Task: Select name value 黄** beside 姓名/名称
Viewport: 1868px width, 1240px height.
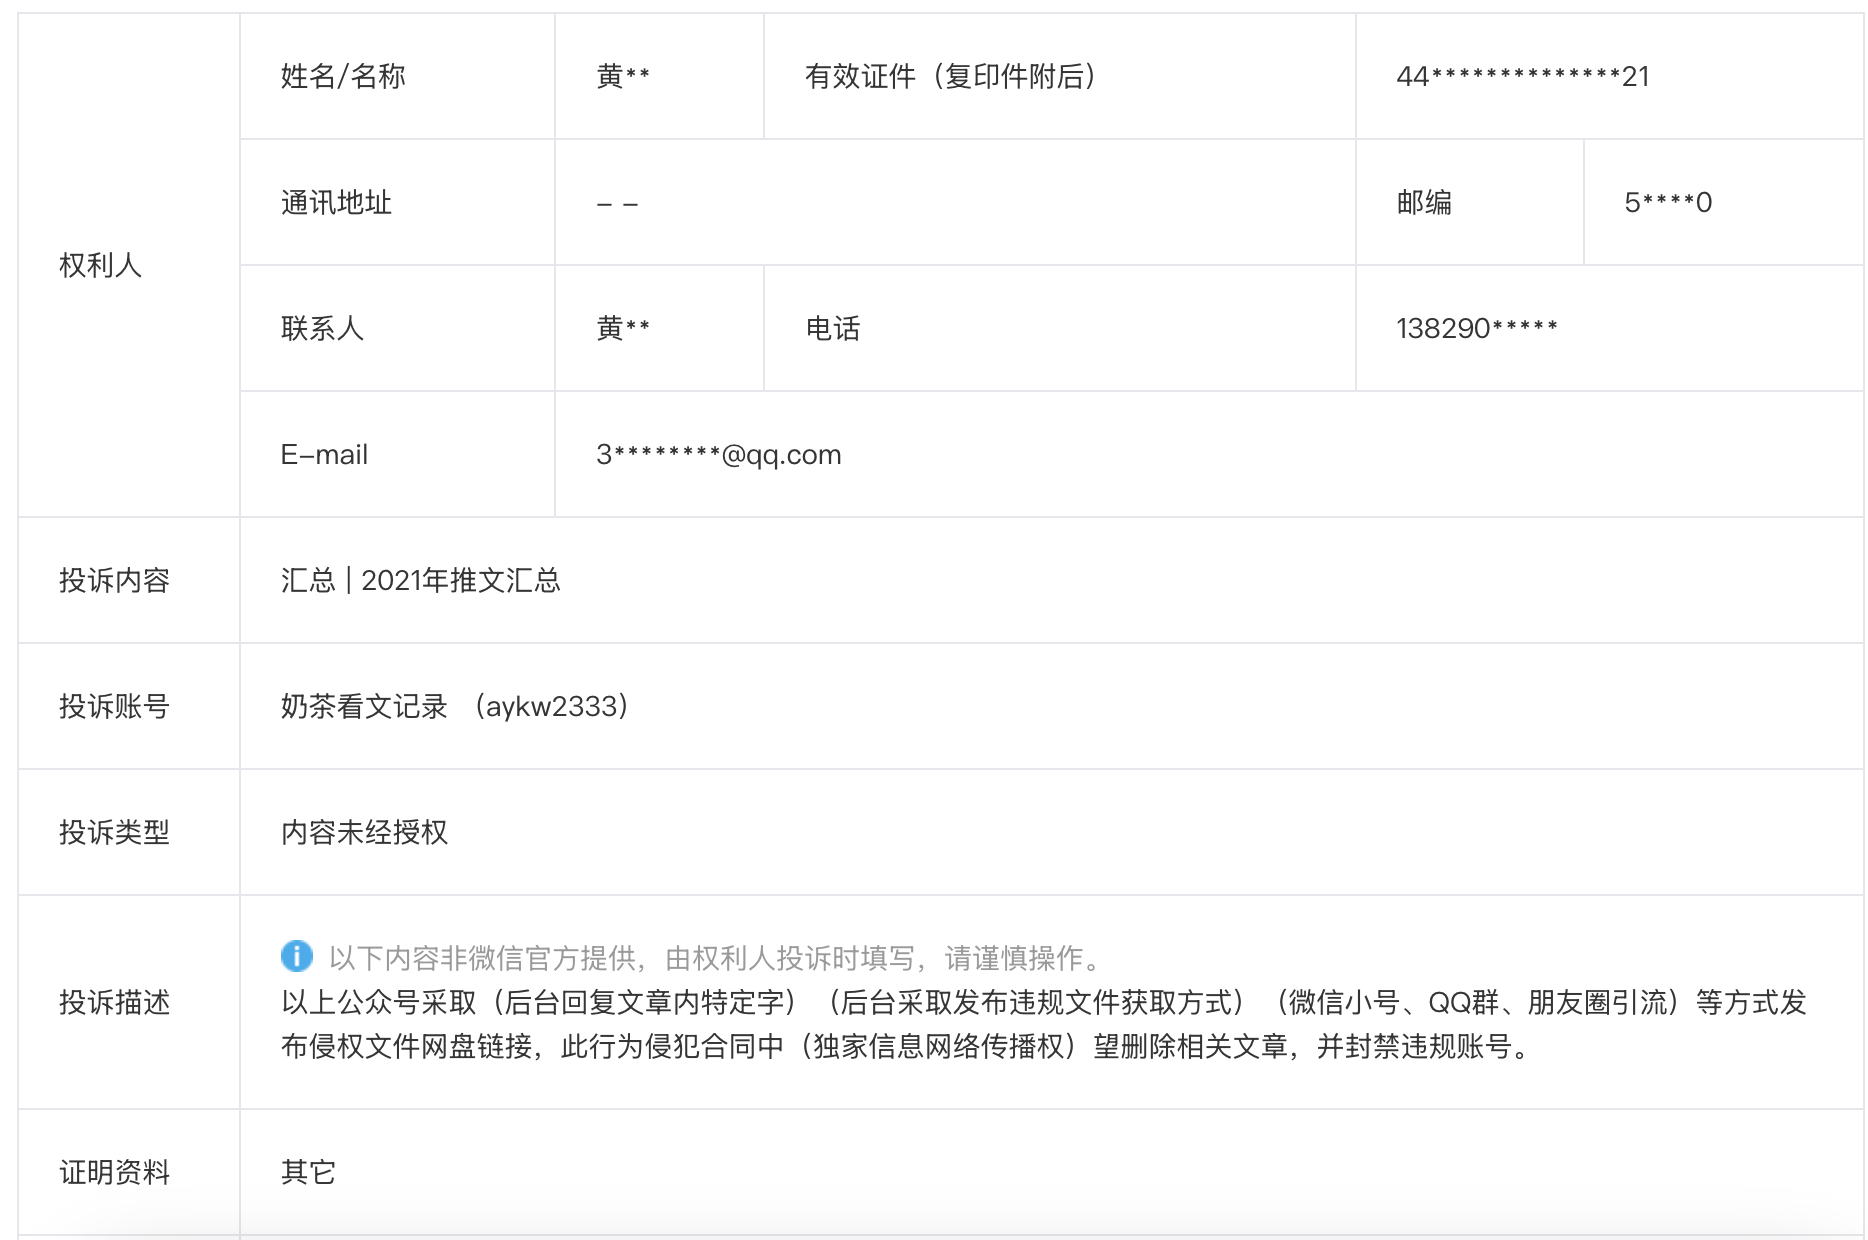Action: [623, 76]
